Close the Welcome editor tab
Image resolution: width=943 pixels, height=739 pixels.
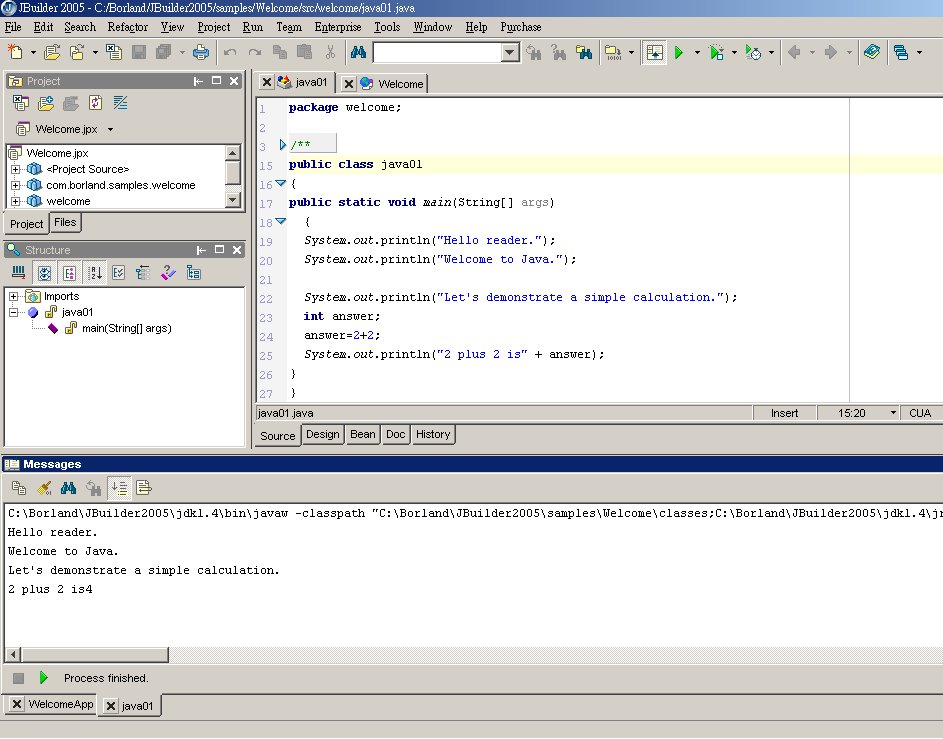click(x=348, y=84)
